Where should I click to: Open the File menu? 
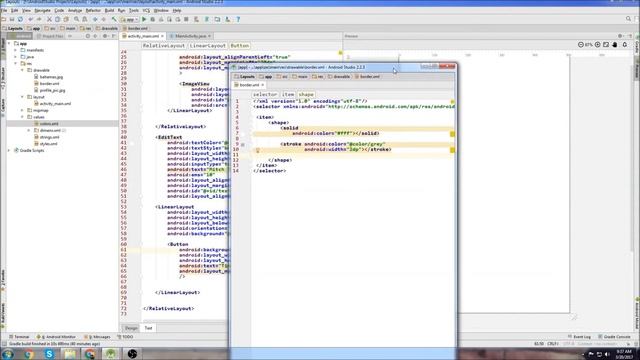(4, 10)
